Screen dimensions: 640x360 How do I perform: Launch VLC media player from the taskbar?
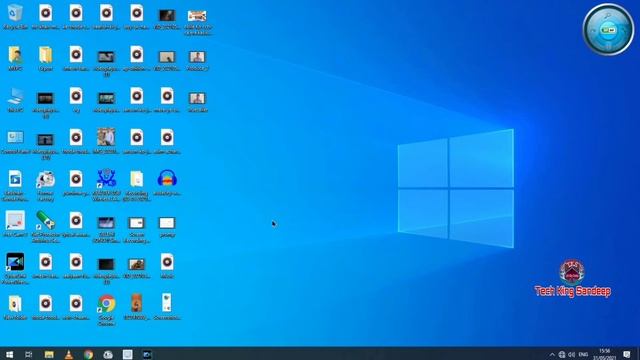[69, 354]
